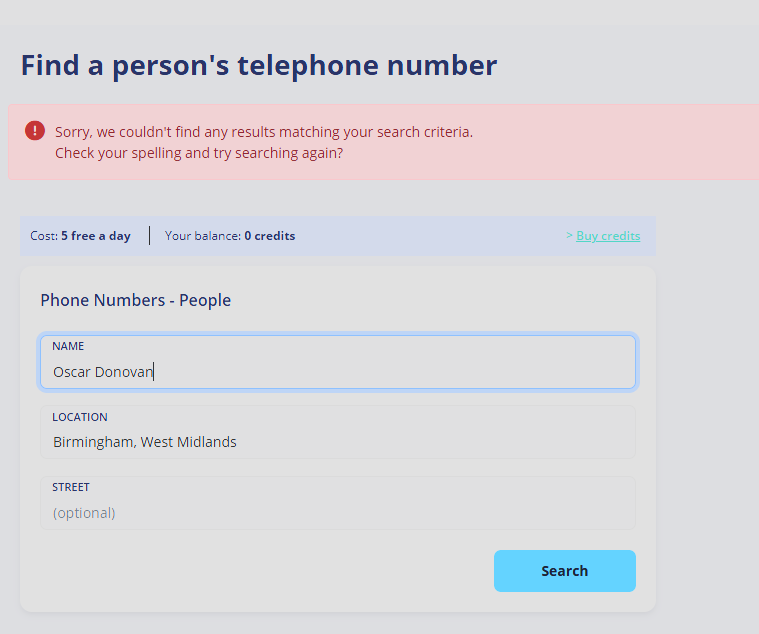Click the LOCATION field label
759x634 pixels.
coord(80,417)
